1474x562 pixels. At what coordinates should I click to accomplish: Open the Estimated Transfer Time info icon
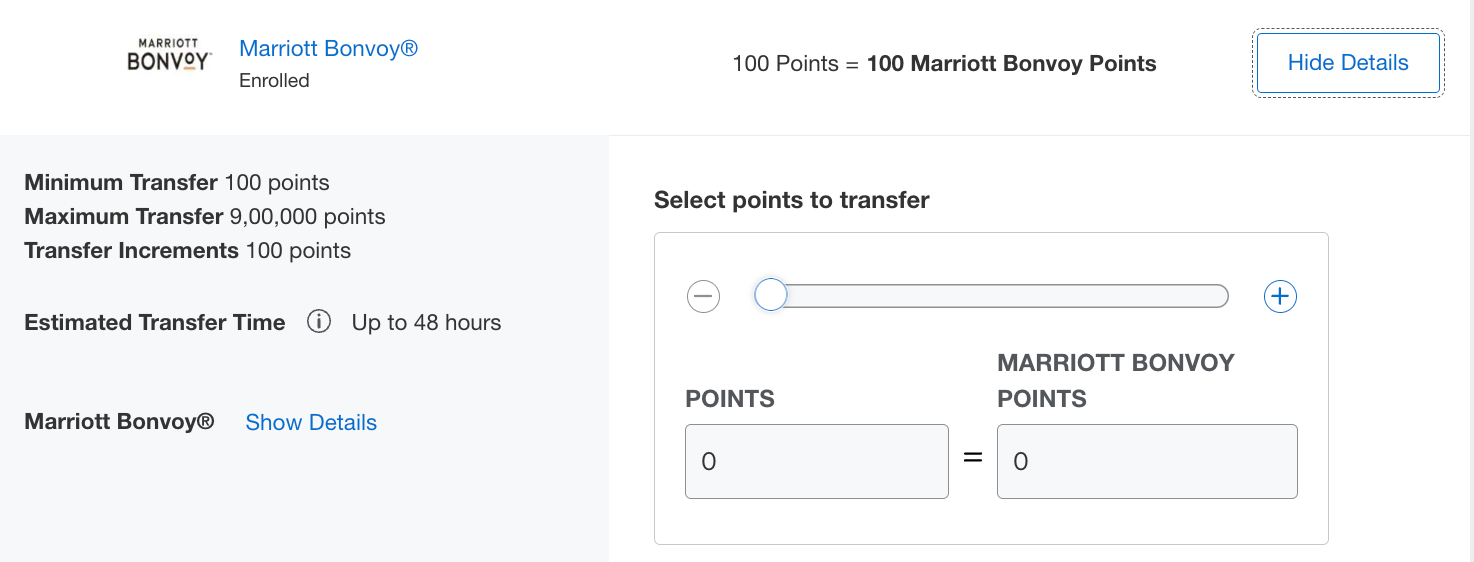(319, 322)
